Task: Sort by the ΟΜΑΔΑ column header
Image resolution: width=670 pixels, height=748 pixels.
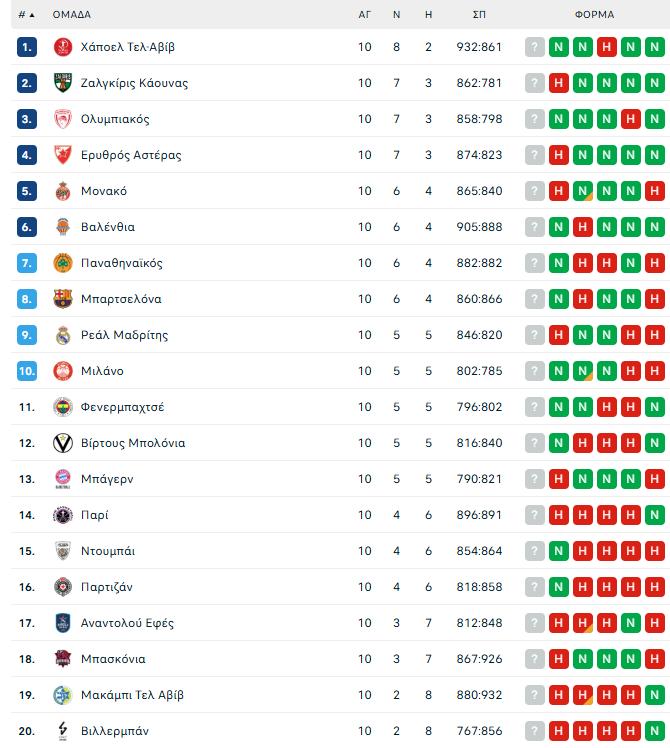Action: [72, 15]
